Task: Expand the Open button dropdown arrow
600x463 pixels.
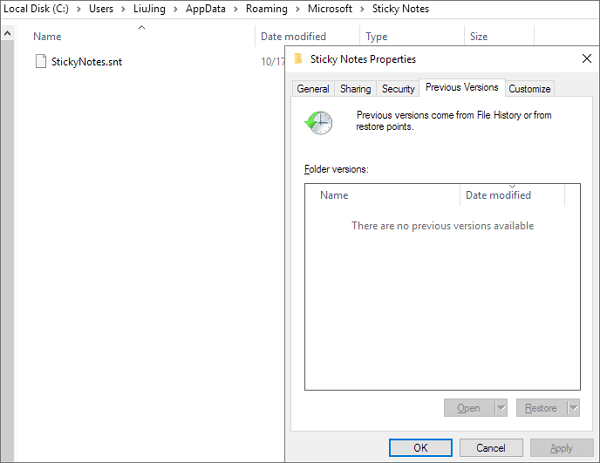Action: (501, 408)
